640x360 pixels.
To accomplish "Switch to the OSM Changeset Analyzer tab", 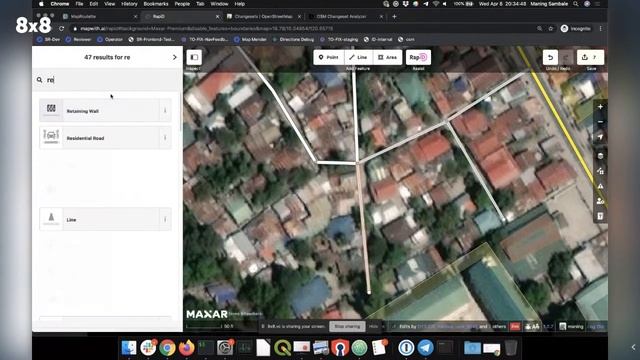I will [345, 17].
